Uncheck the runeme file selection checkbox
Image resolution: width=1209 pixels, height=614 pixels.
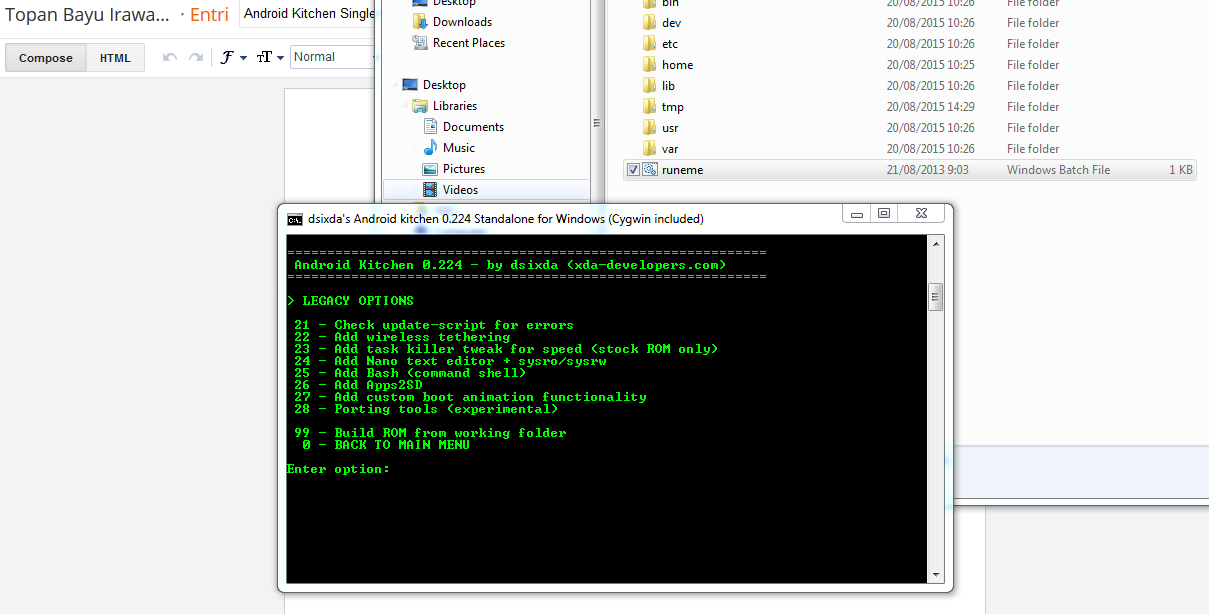(633, 170)
